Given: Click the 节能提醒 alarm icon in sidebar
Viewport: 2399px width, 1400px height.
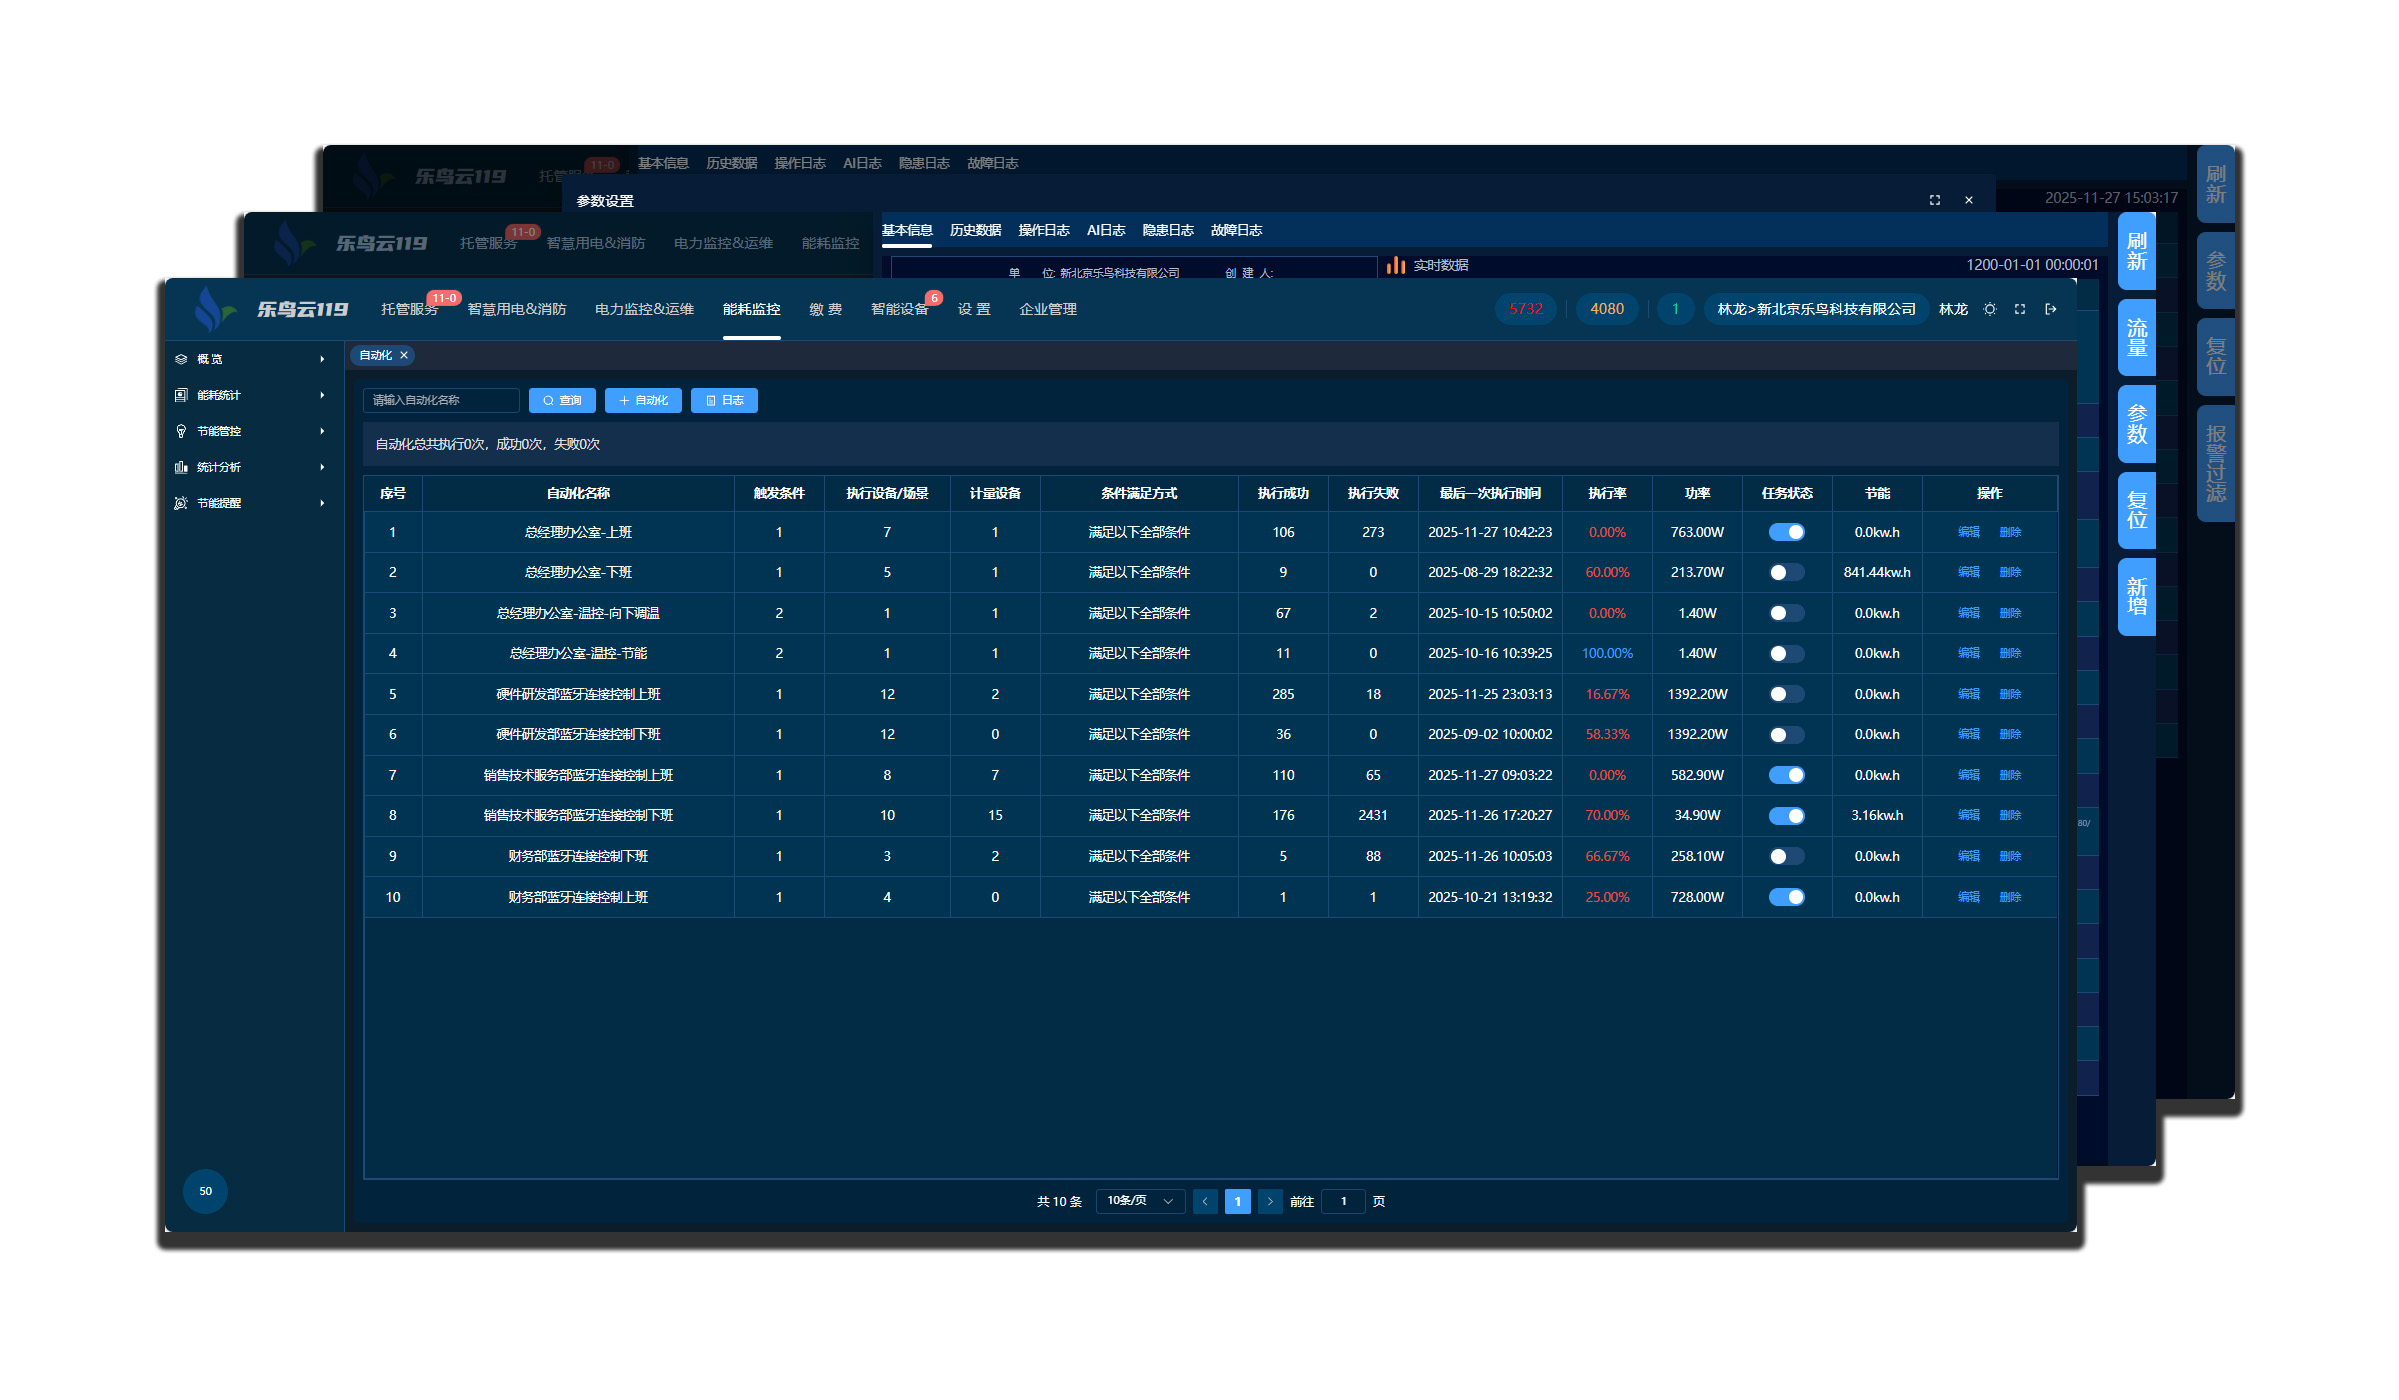Looking at the screenshot, I should (181, 503).
